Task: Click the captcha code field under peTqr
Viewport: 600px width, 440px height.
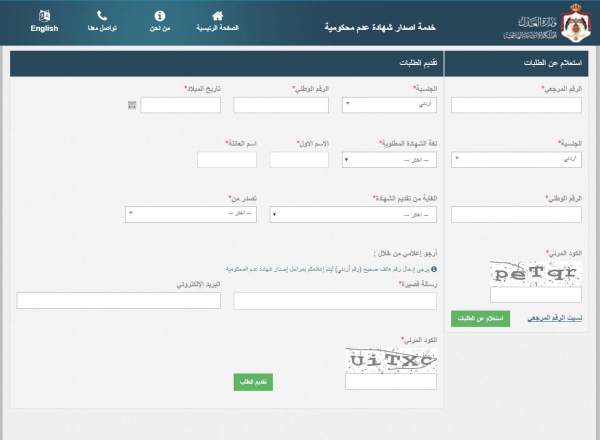Action: coord(536,294)
